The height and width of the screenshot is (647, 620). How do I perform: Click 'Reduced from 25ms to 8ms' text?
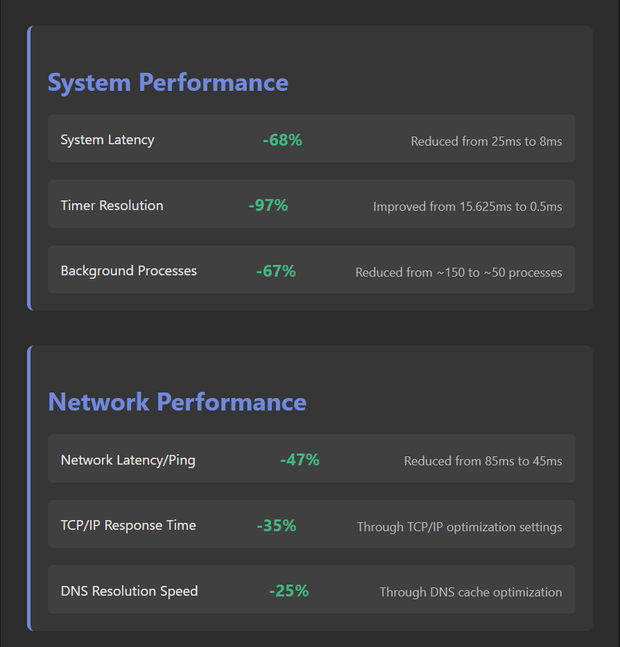click(486, 141)
